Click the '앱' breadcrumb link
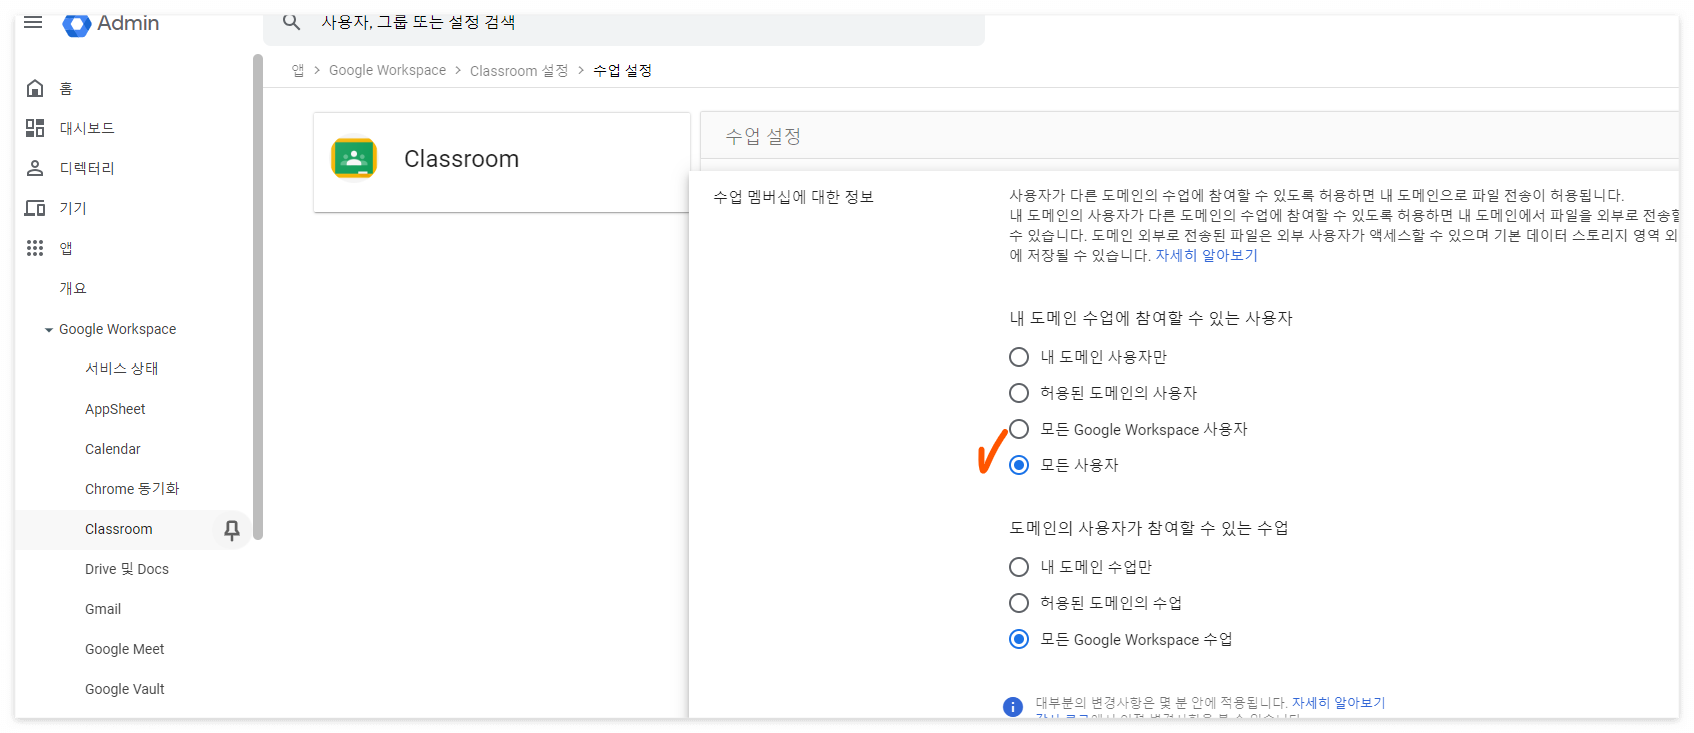Image resolution: width=1694 pixels, height=733 pixels. 298,70
